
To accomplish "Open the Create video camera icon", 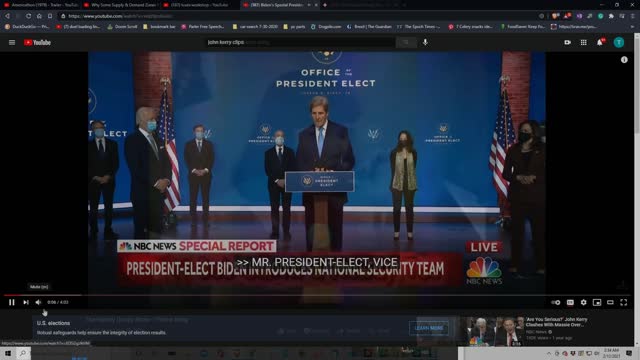I will (567, 42).
